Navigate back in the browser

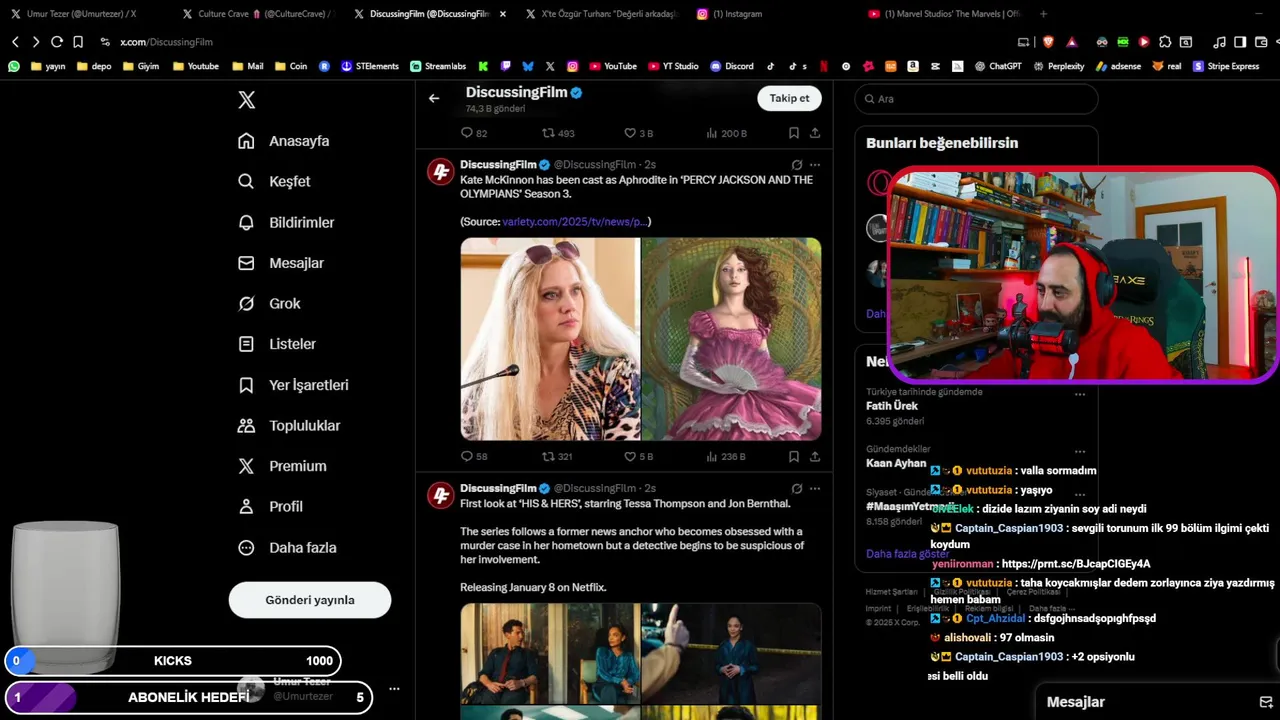click(15, 42)
